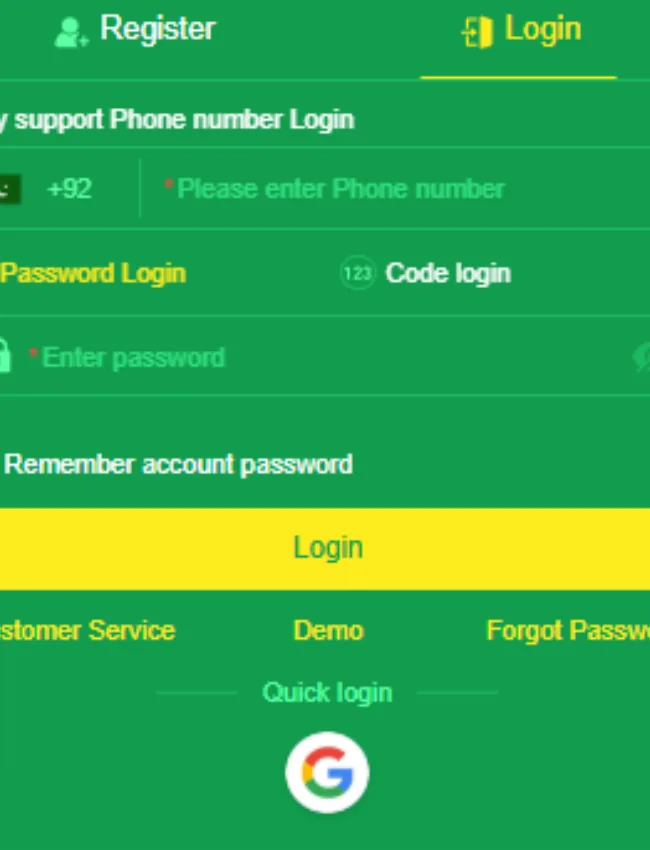The image size is (650, 850).
Task: Select the Login tab label
Action: click(542, 29)
